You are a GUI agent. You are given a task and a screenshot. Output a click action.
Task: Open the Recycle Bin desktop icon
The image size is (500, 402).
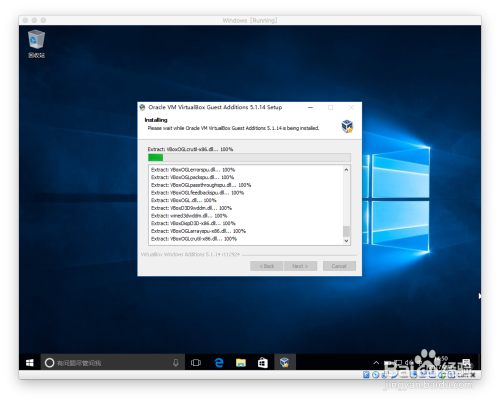click(x=36, y=44)
